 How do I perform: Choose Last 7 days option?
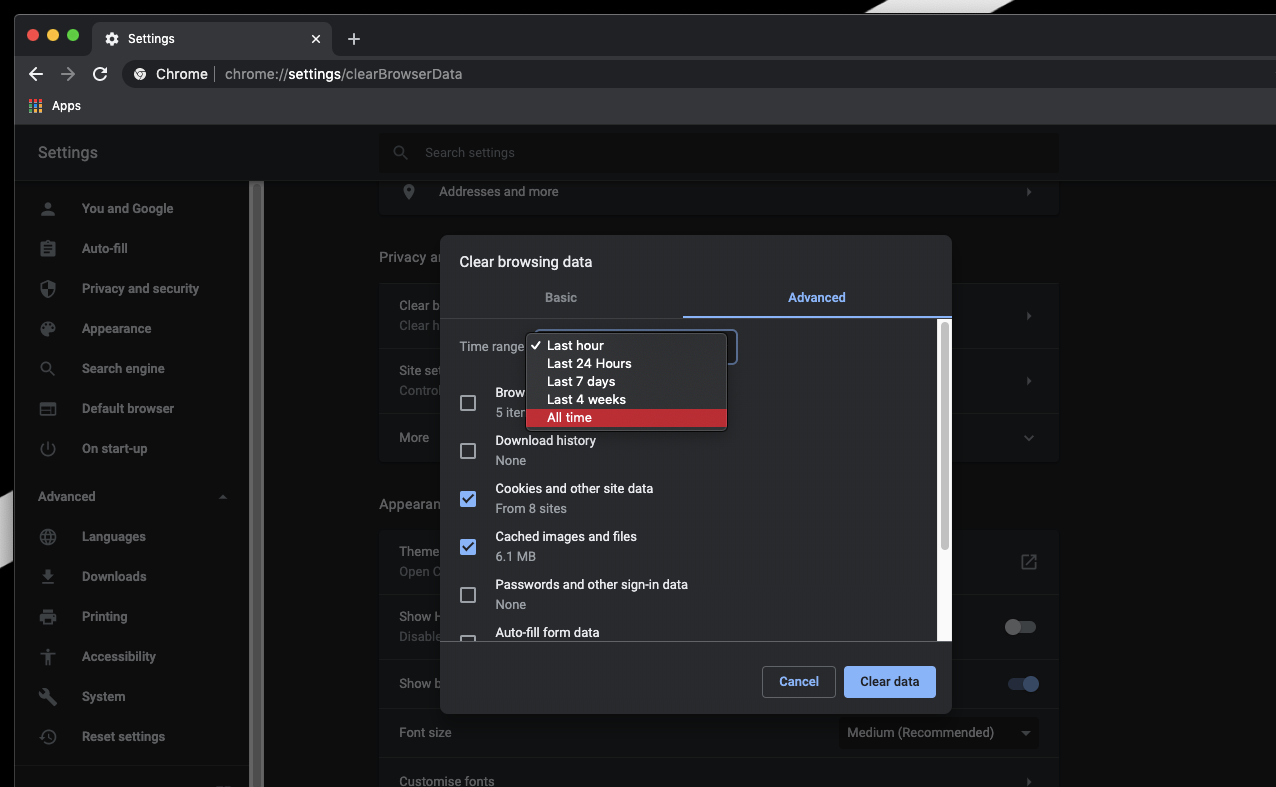(580, 382)
